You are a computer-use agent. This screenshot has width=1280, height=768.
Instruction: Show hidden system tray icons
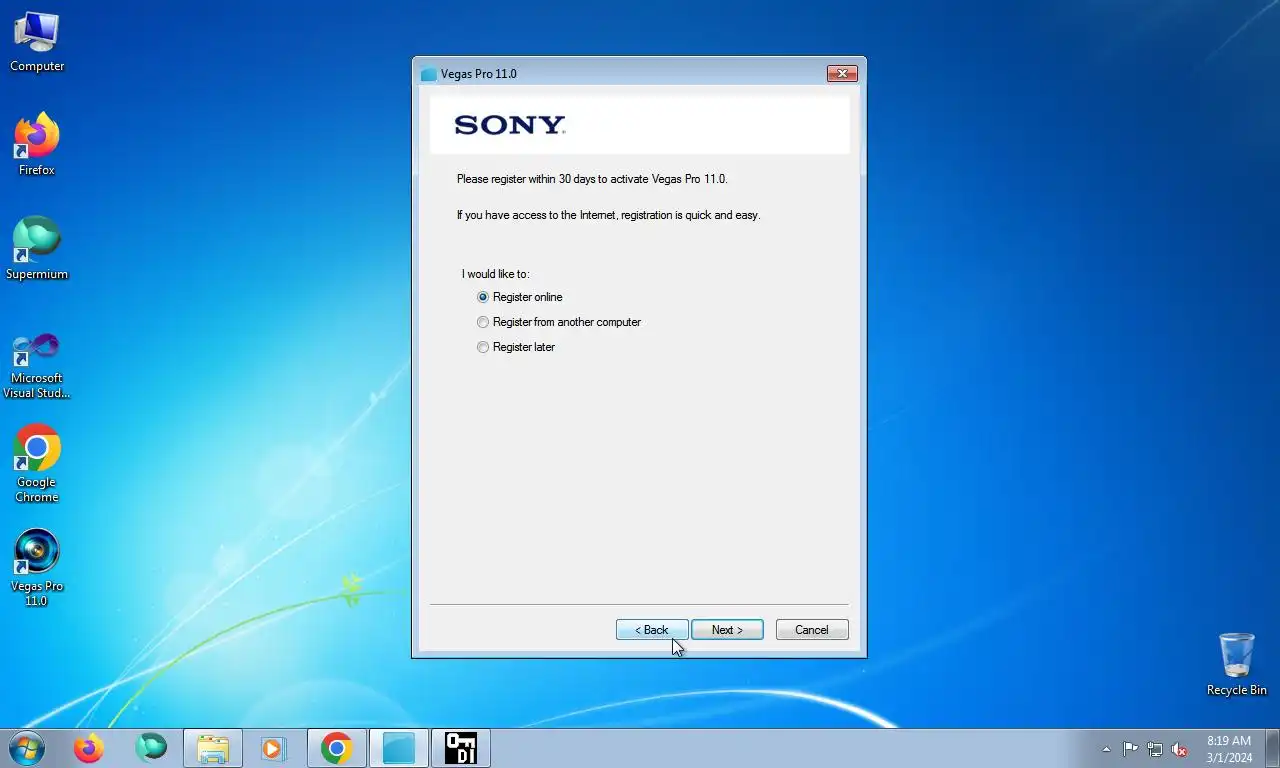coord(1106,749)
